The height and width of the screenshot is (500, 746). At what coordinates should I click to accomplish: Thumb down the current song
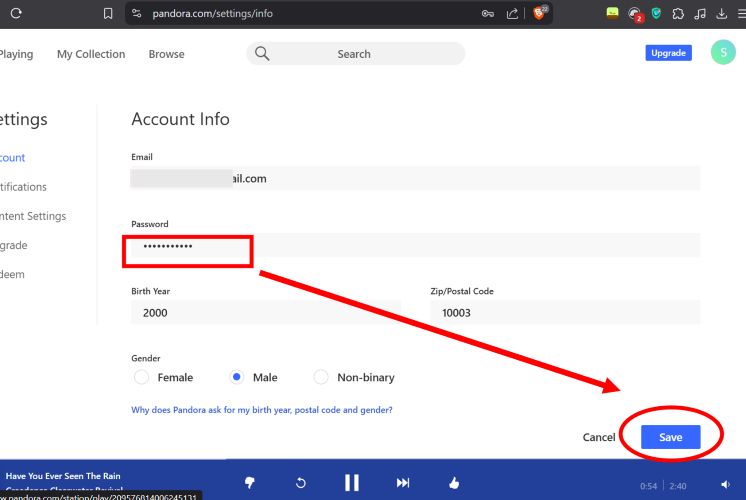[249, 483]
